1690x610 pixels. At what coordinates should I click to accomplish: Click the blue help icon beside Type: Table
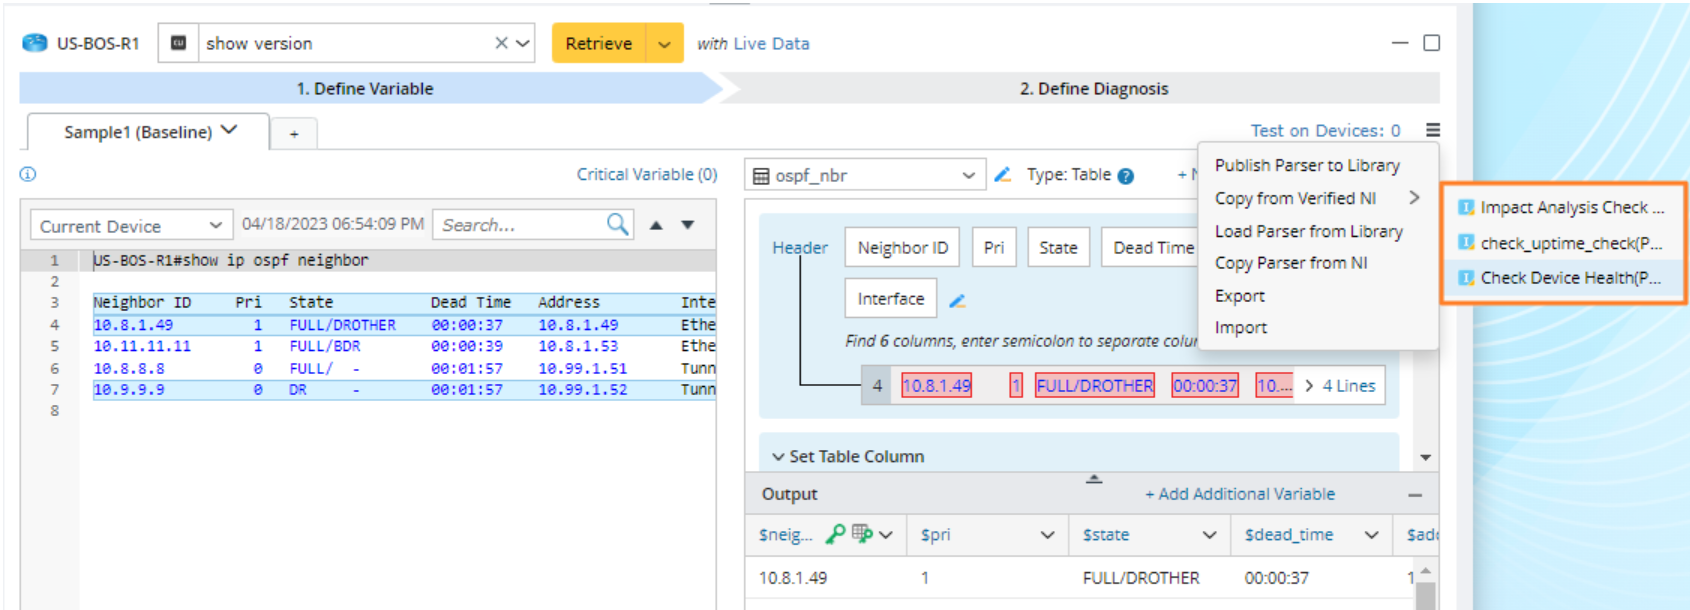pos(1125,176)
